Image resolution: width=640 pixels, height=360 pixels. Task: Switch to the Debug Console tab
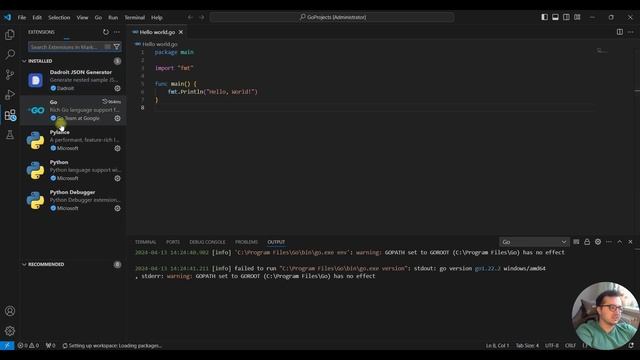[207, 242]
